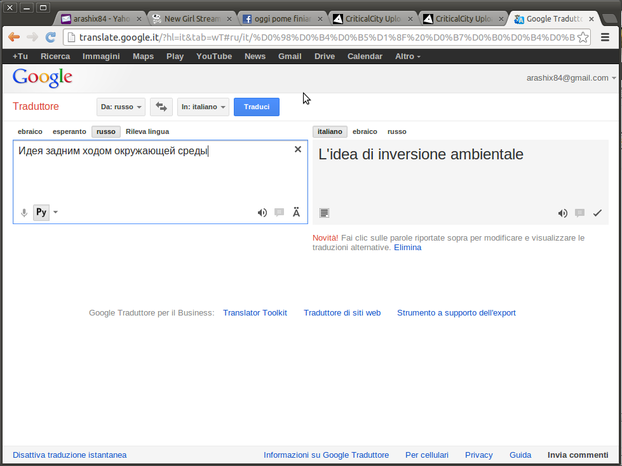The height and width of the screenshot is (466, 622).
Task: Listen to the Italian translation
Action: pyautogui.click(x=562, y=213)
